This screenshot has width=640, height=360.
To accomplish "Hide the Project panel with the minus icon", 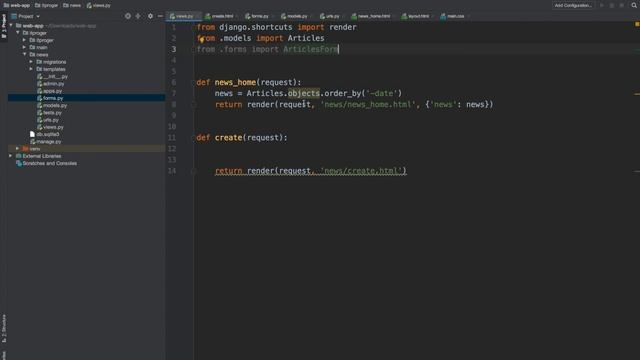I will 160,16.
